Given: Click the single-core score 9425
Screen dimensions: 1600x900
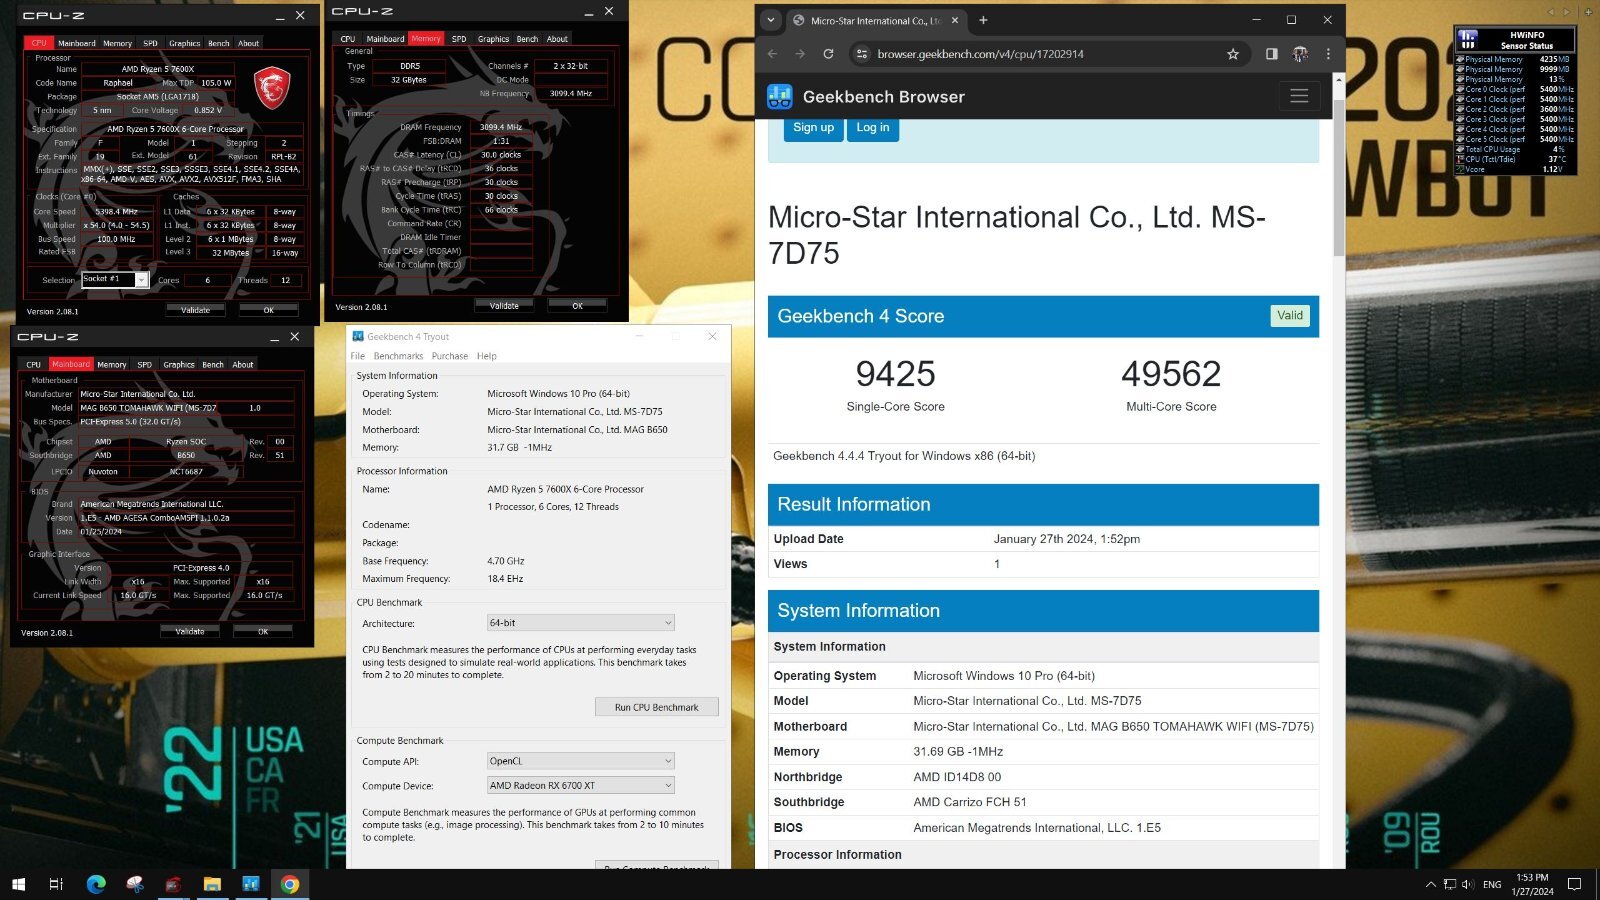Looking at the screenshot, I should (895, 374).
